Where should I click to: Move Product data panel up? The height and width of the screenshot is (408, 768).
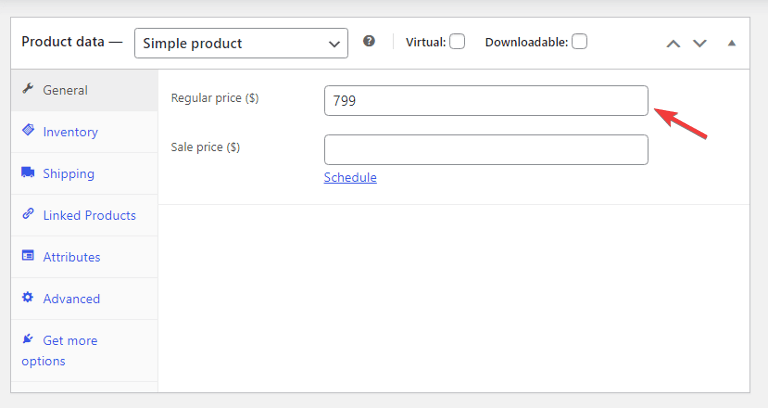coord(673,44)
